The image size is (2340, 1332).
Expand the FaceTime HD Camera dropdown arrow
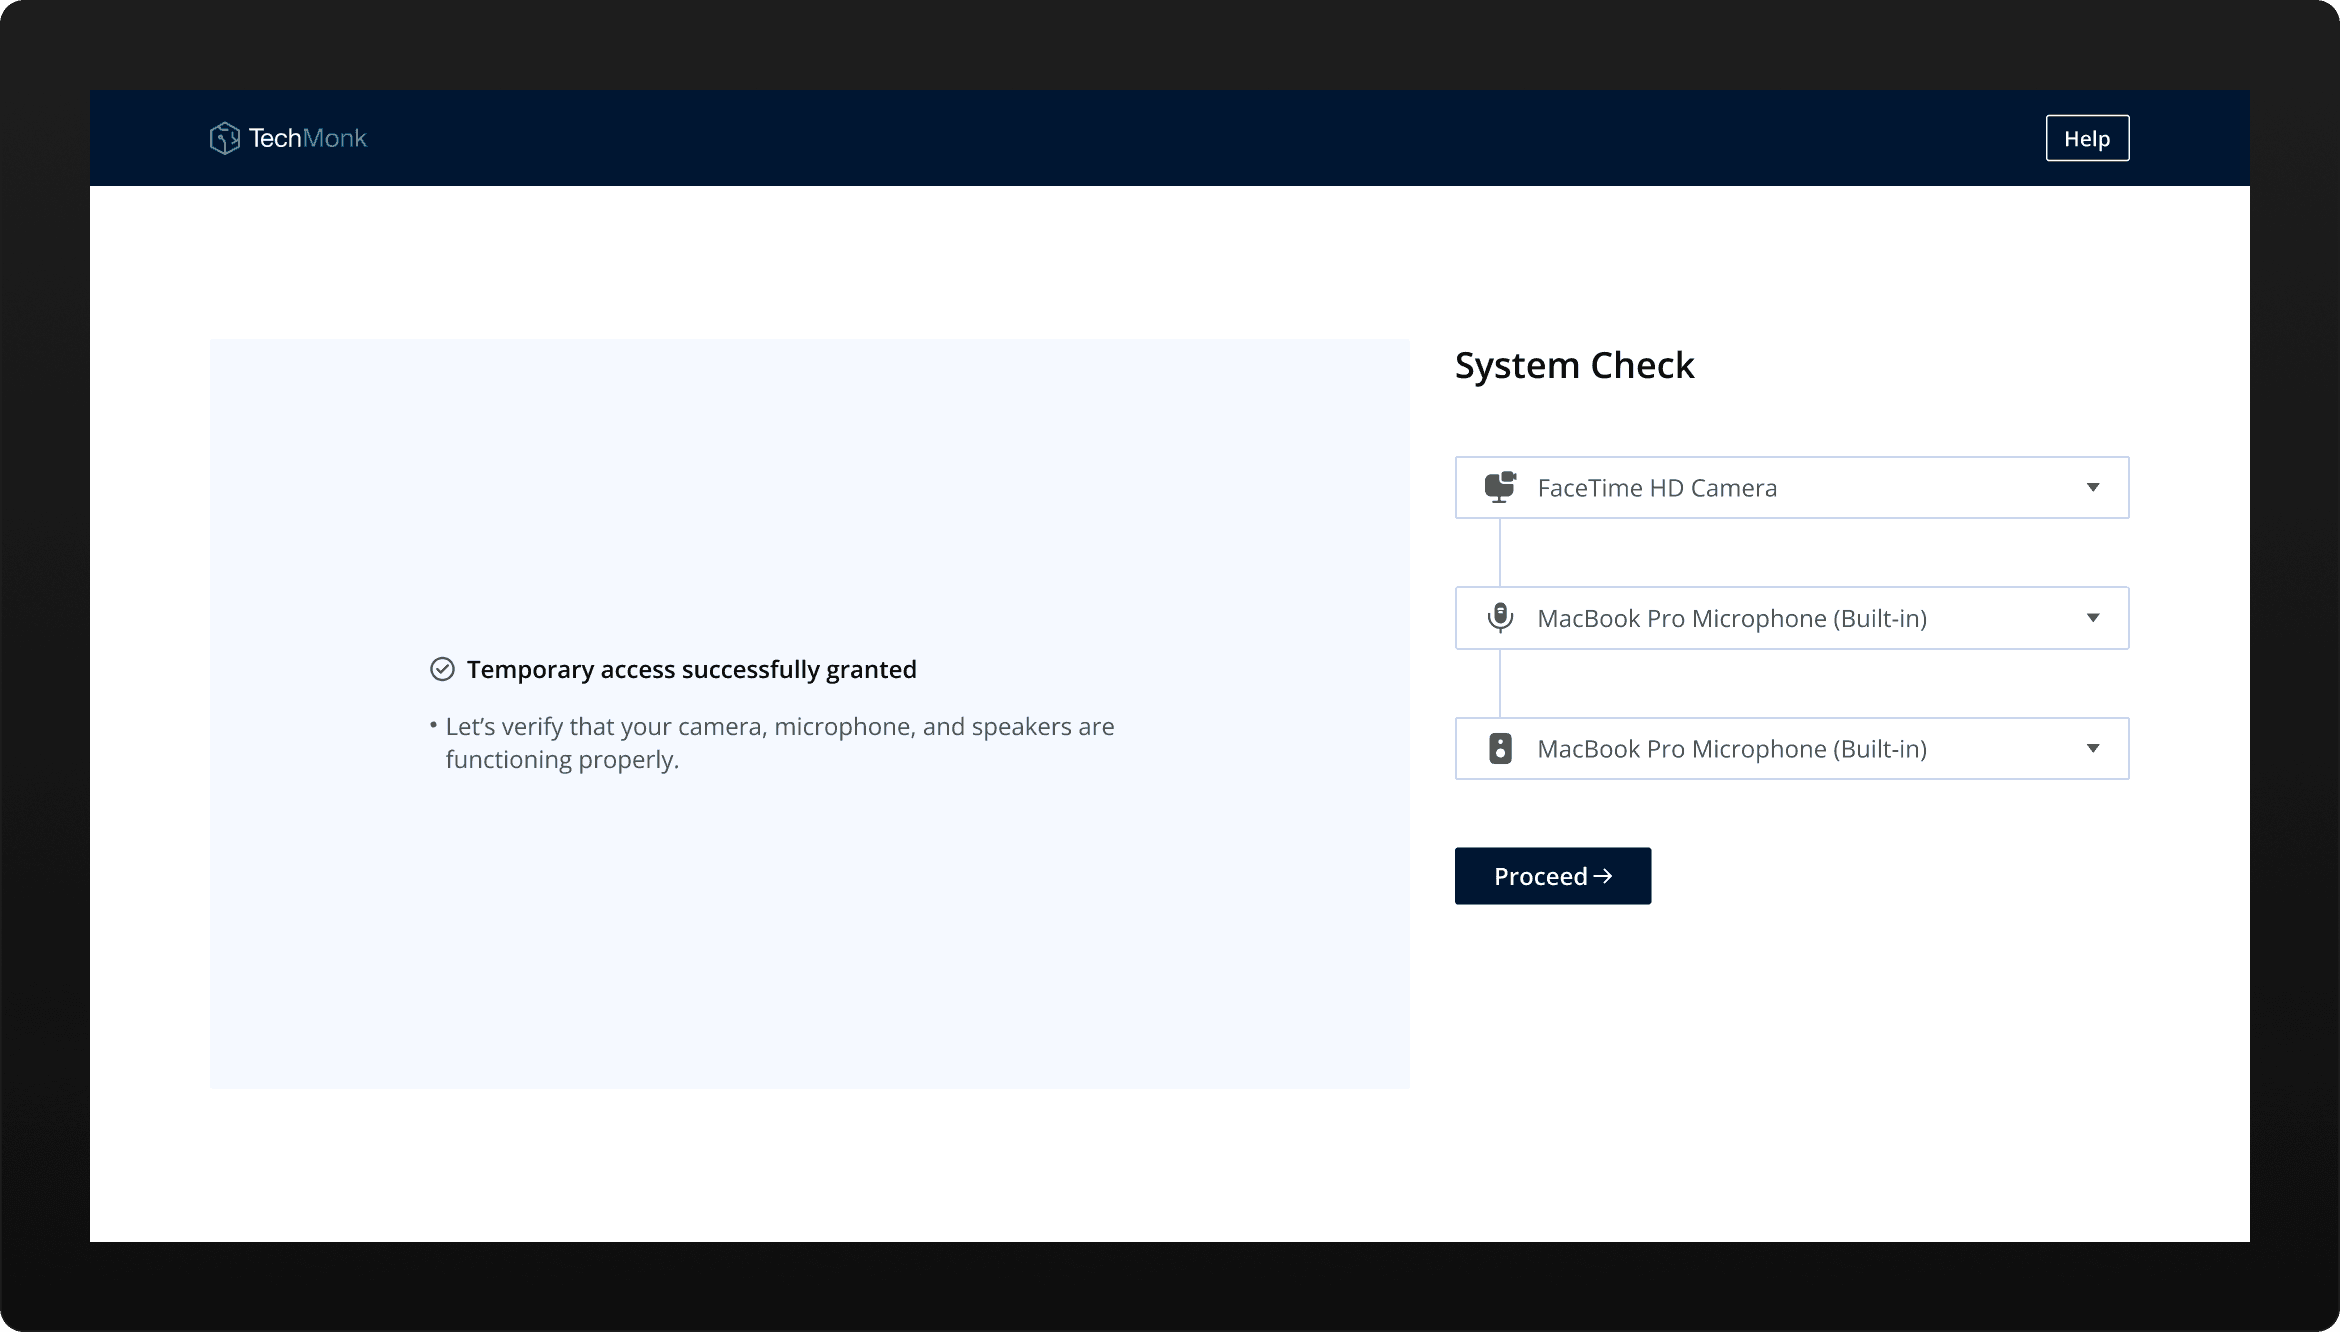coord(2092,487)
